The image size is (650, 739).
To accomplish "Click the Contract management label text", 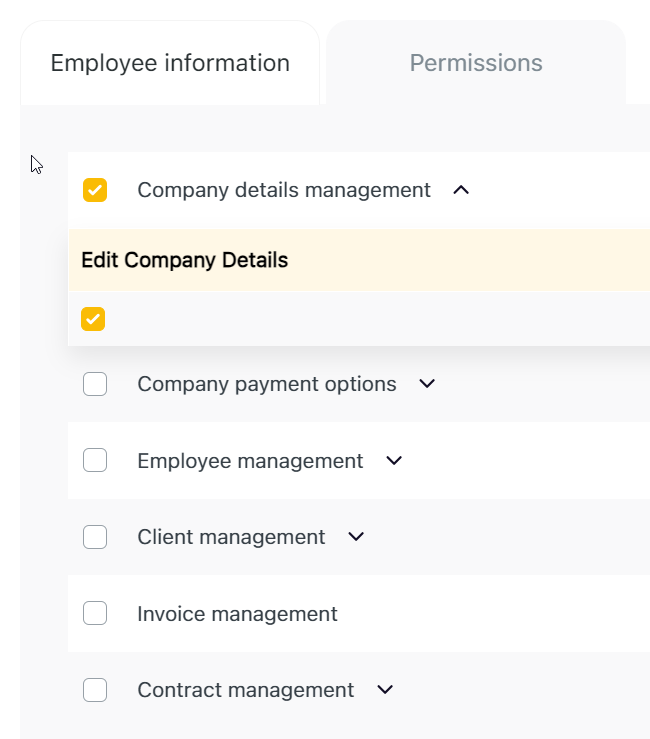I will pyautogui.click(x=245, y=690).
